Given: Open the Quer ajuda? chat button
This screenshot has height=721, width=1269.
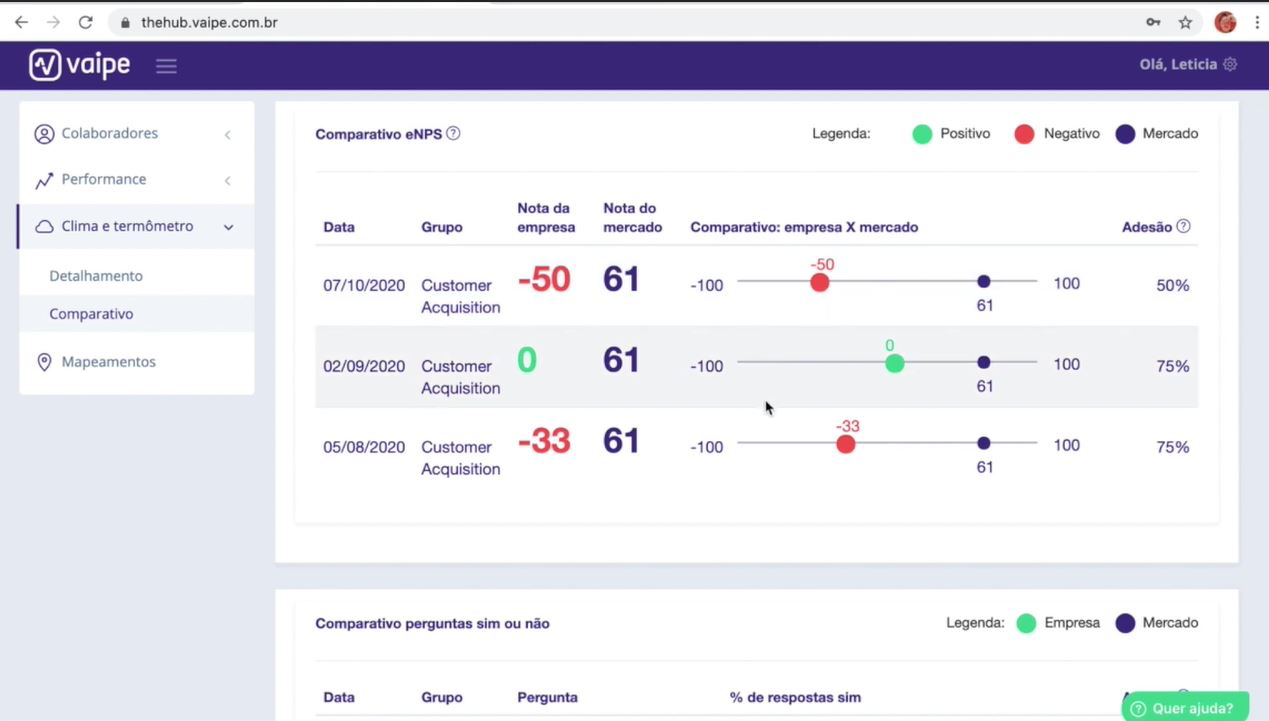Looking at the screenshot, I should (x=1183, y=707).
